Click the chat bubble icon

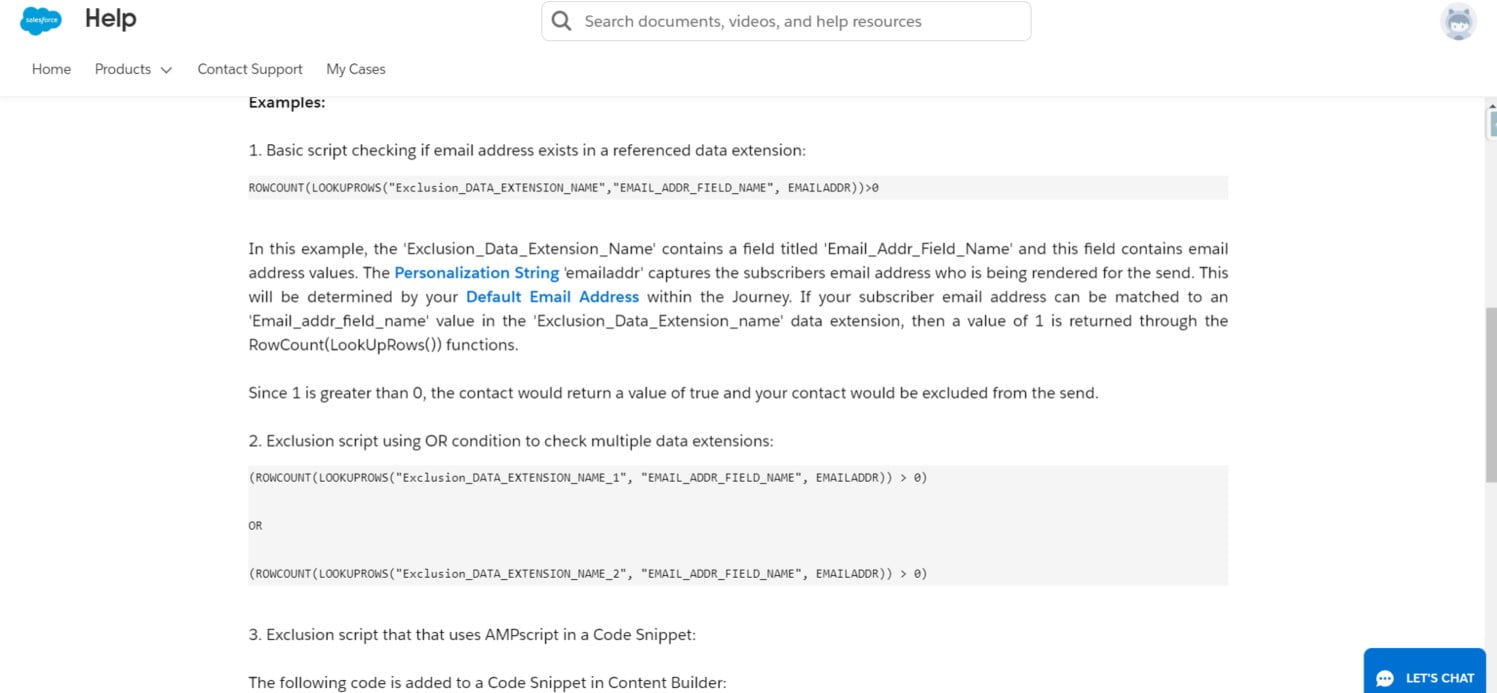tap(1385, 678)
